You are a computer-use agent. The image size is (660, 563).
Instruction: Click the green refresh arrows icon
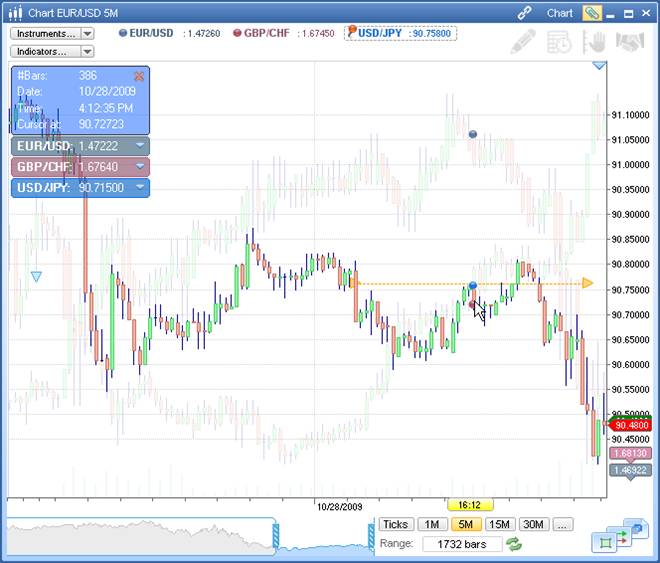pyautogui.click(x=514, y=544)
